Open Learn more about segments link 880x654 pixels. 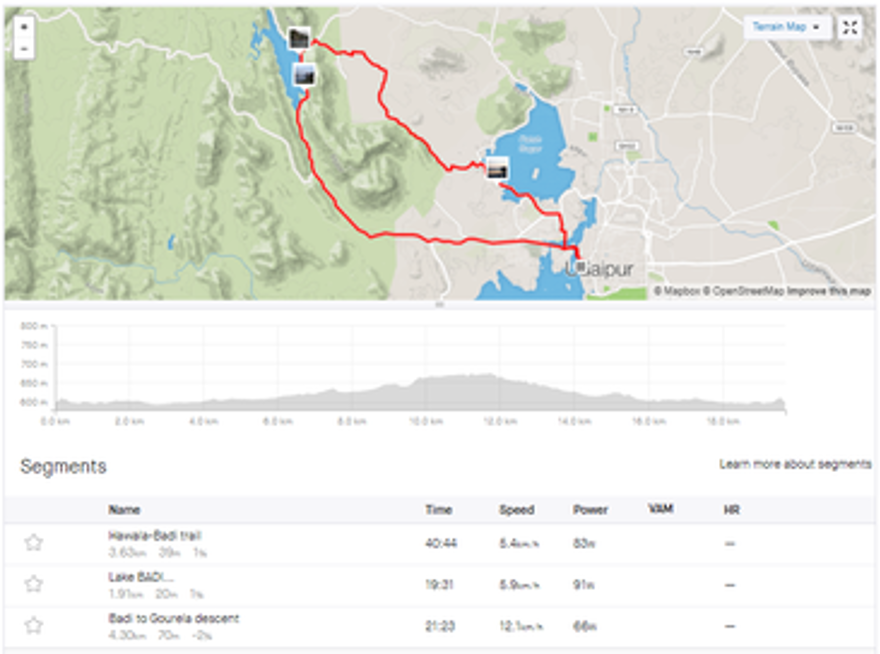click(794, 465)
